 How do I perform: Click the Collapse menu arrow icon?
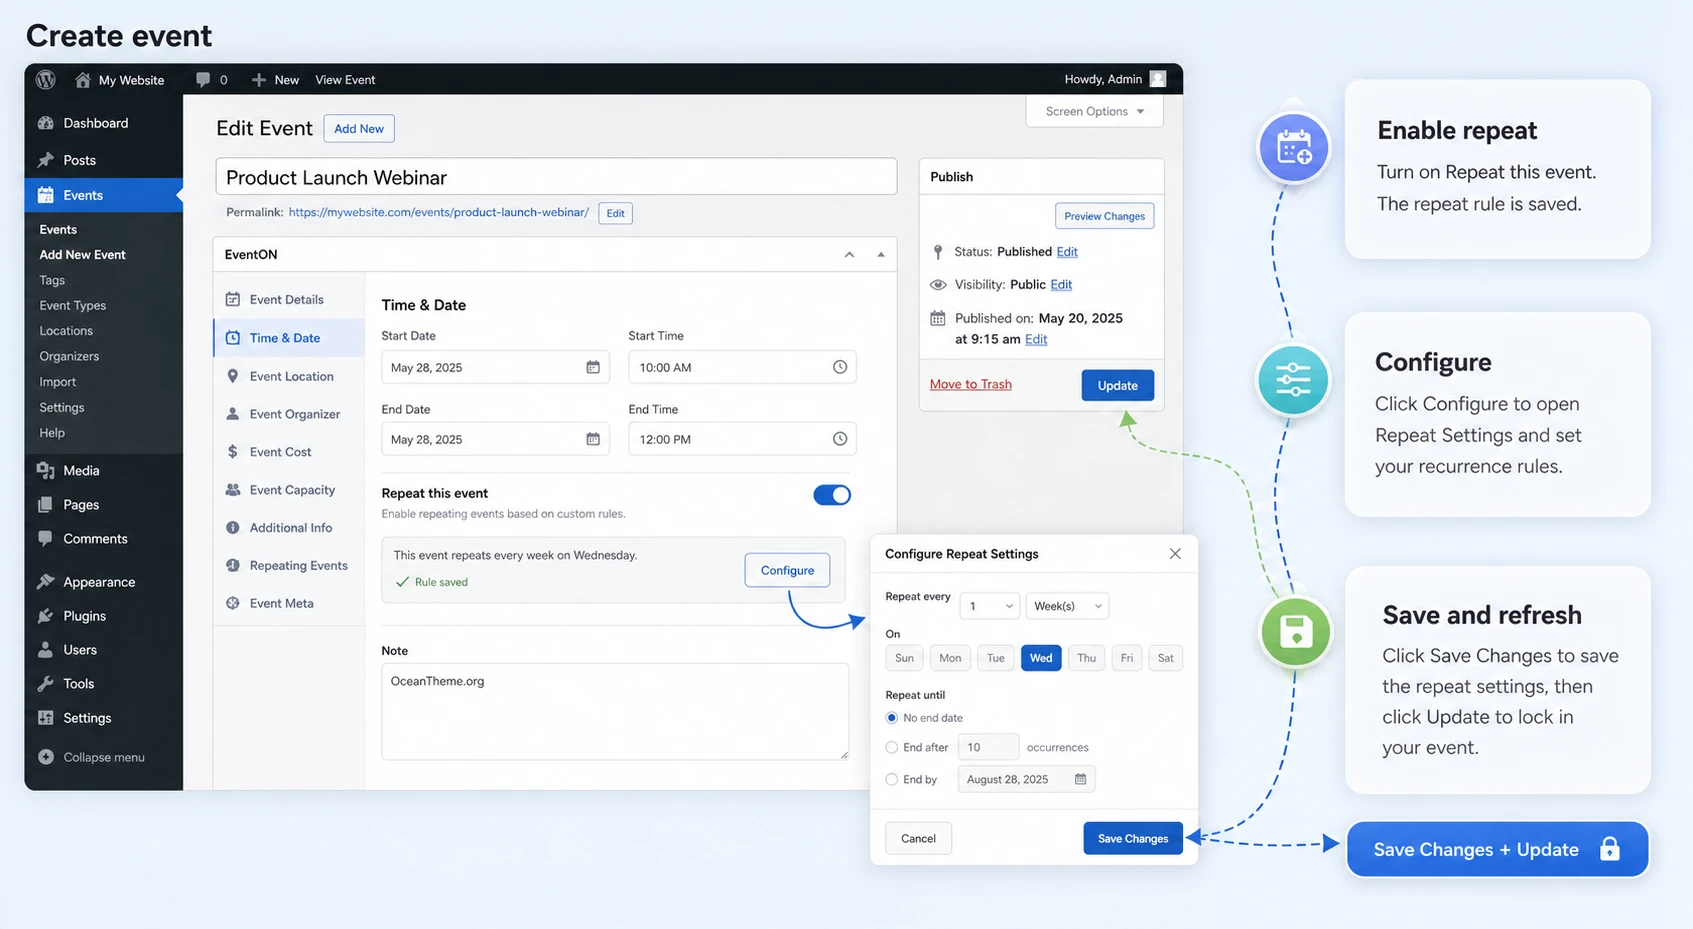pos(46,757)
